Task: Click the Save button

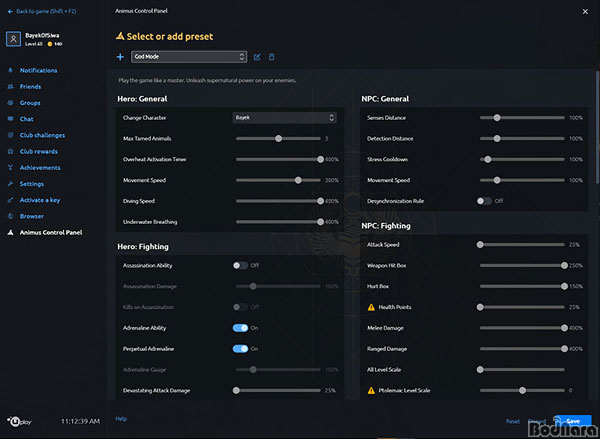Action: coord(572,421)
